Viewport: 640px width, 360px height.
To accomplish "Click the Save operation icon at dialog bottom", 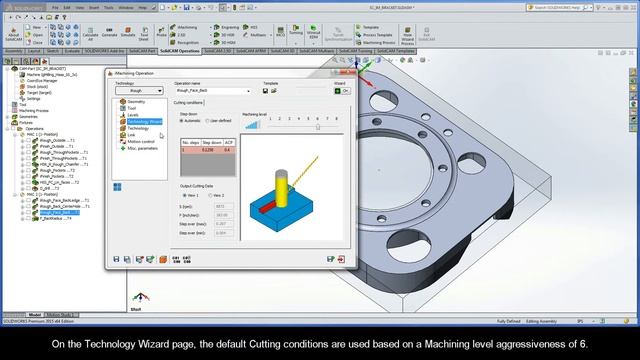I will pos(116,259).
